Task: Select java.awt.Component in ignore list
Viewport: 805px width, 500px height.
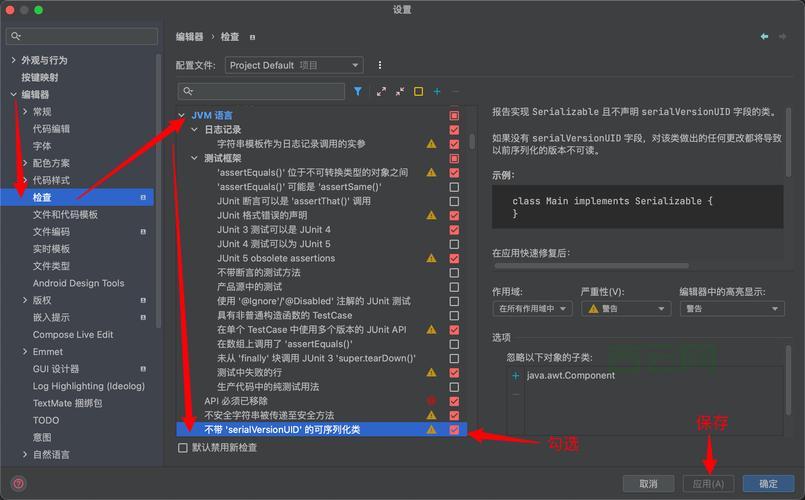Action: [x=570, y=376]
